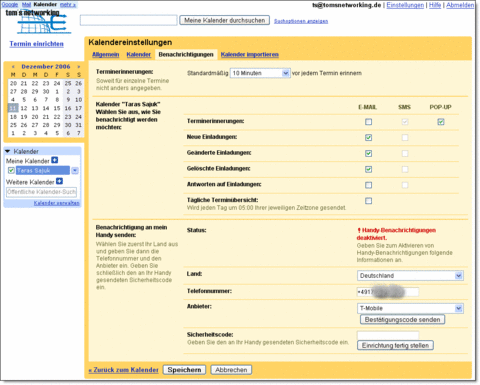Open Google link in top bar
This screenshot has width=480, height=385.
click(x=10, y=5)
